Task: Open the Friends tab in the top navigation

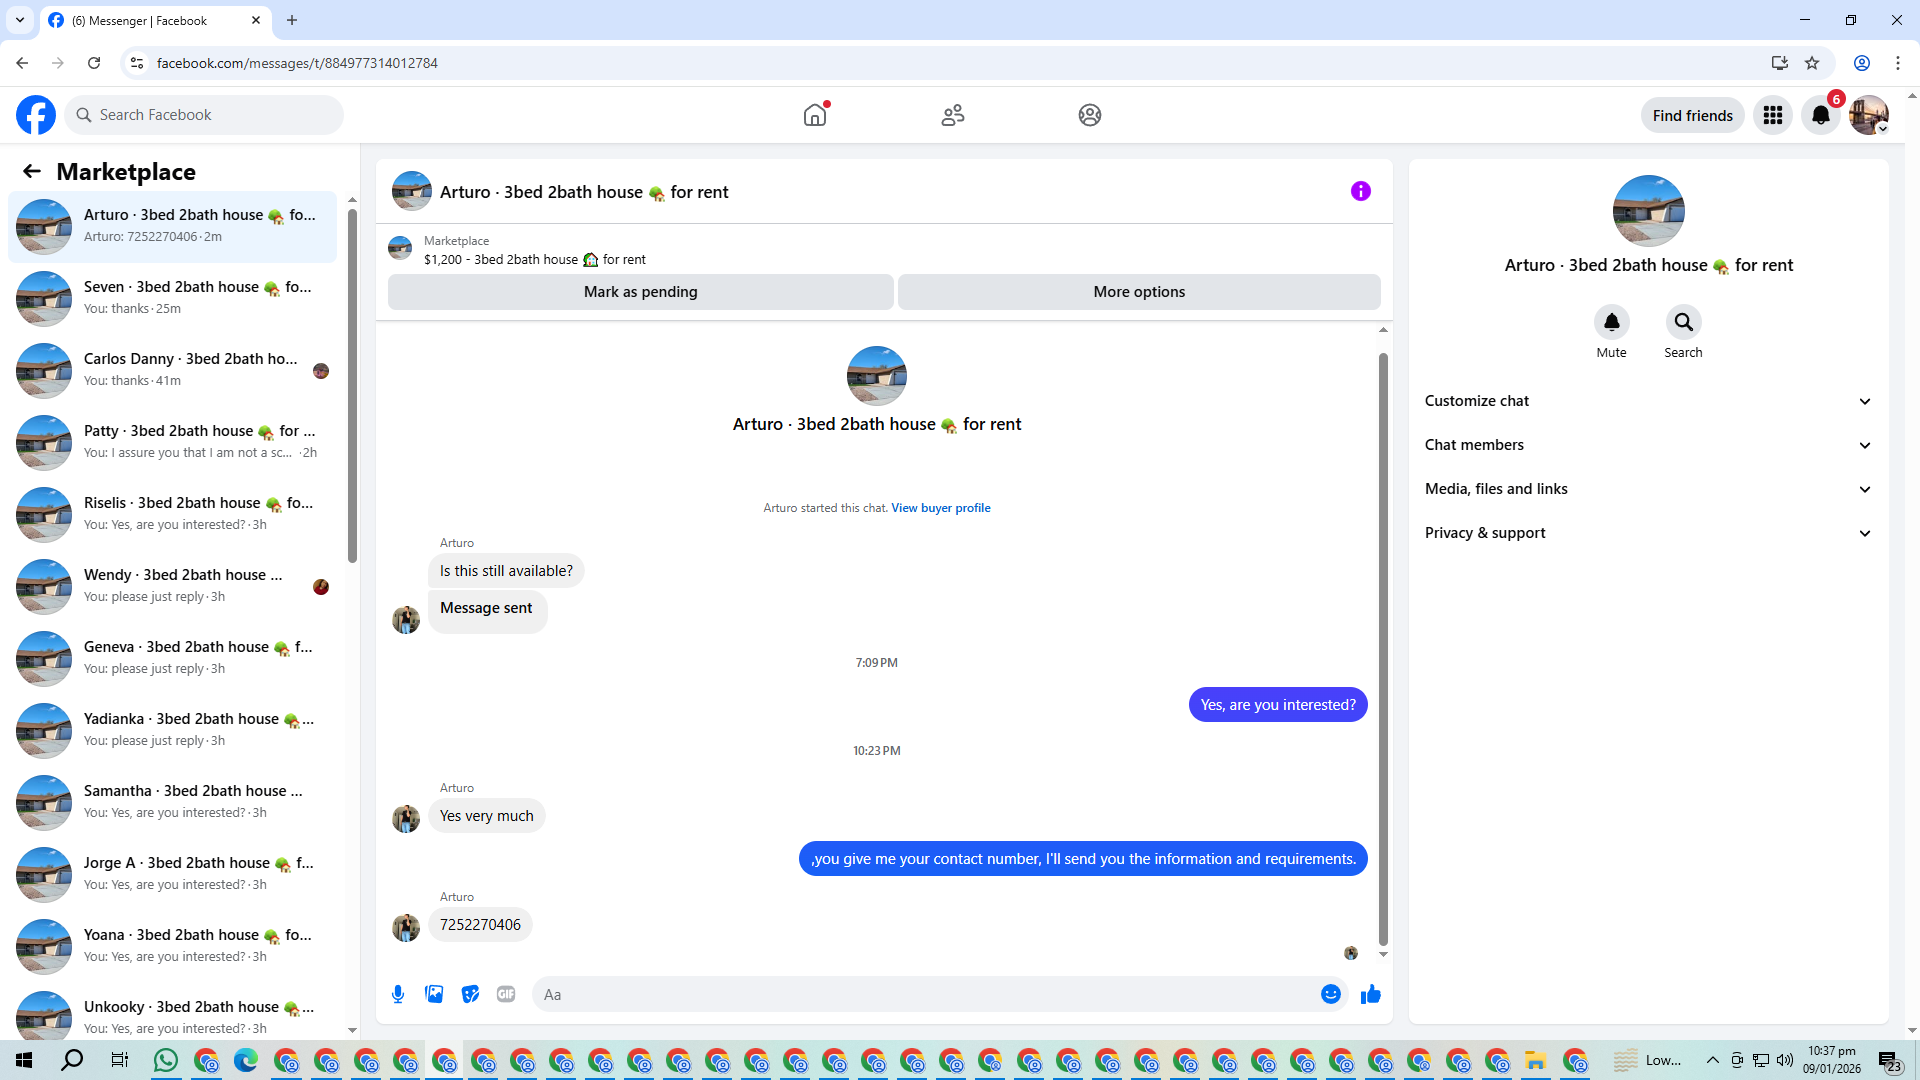Action: (x=952, y=115)
